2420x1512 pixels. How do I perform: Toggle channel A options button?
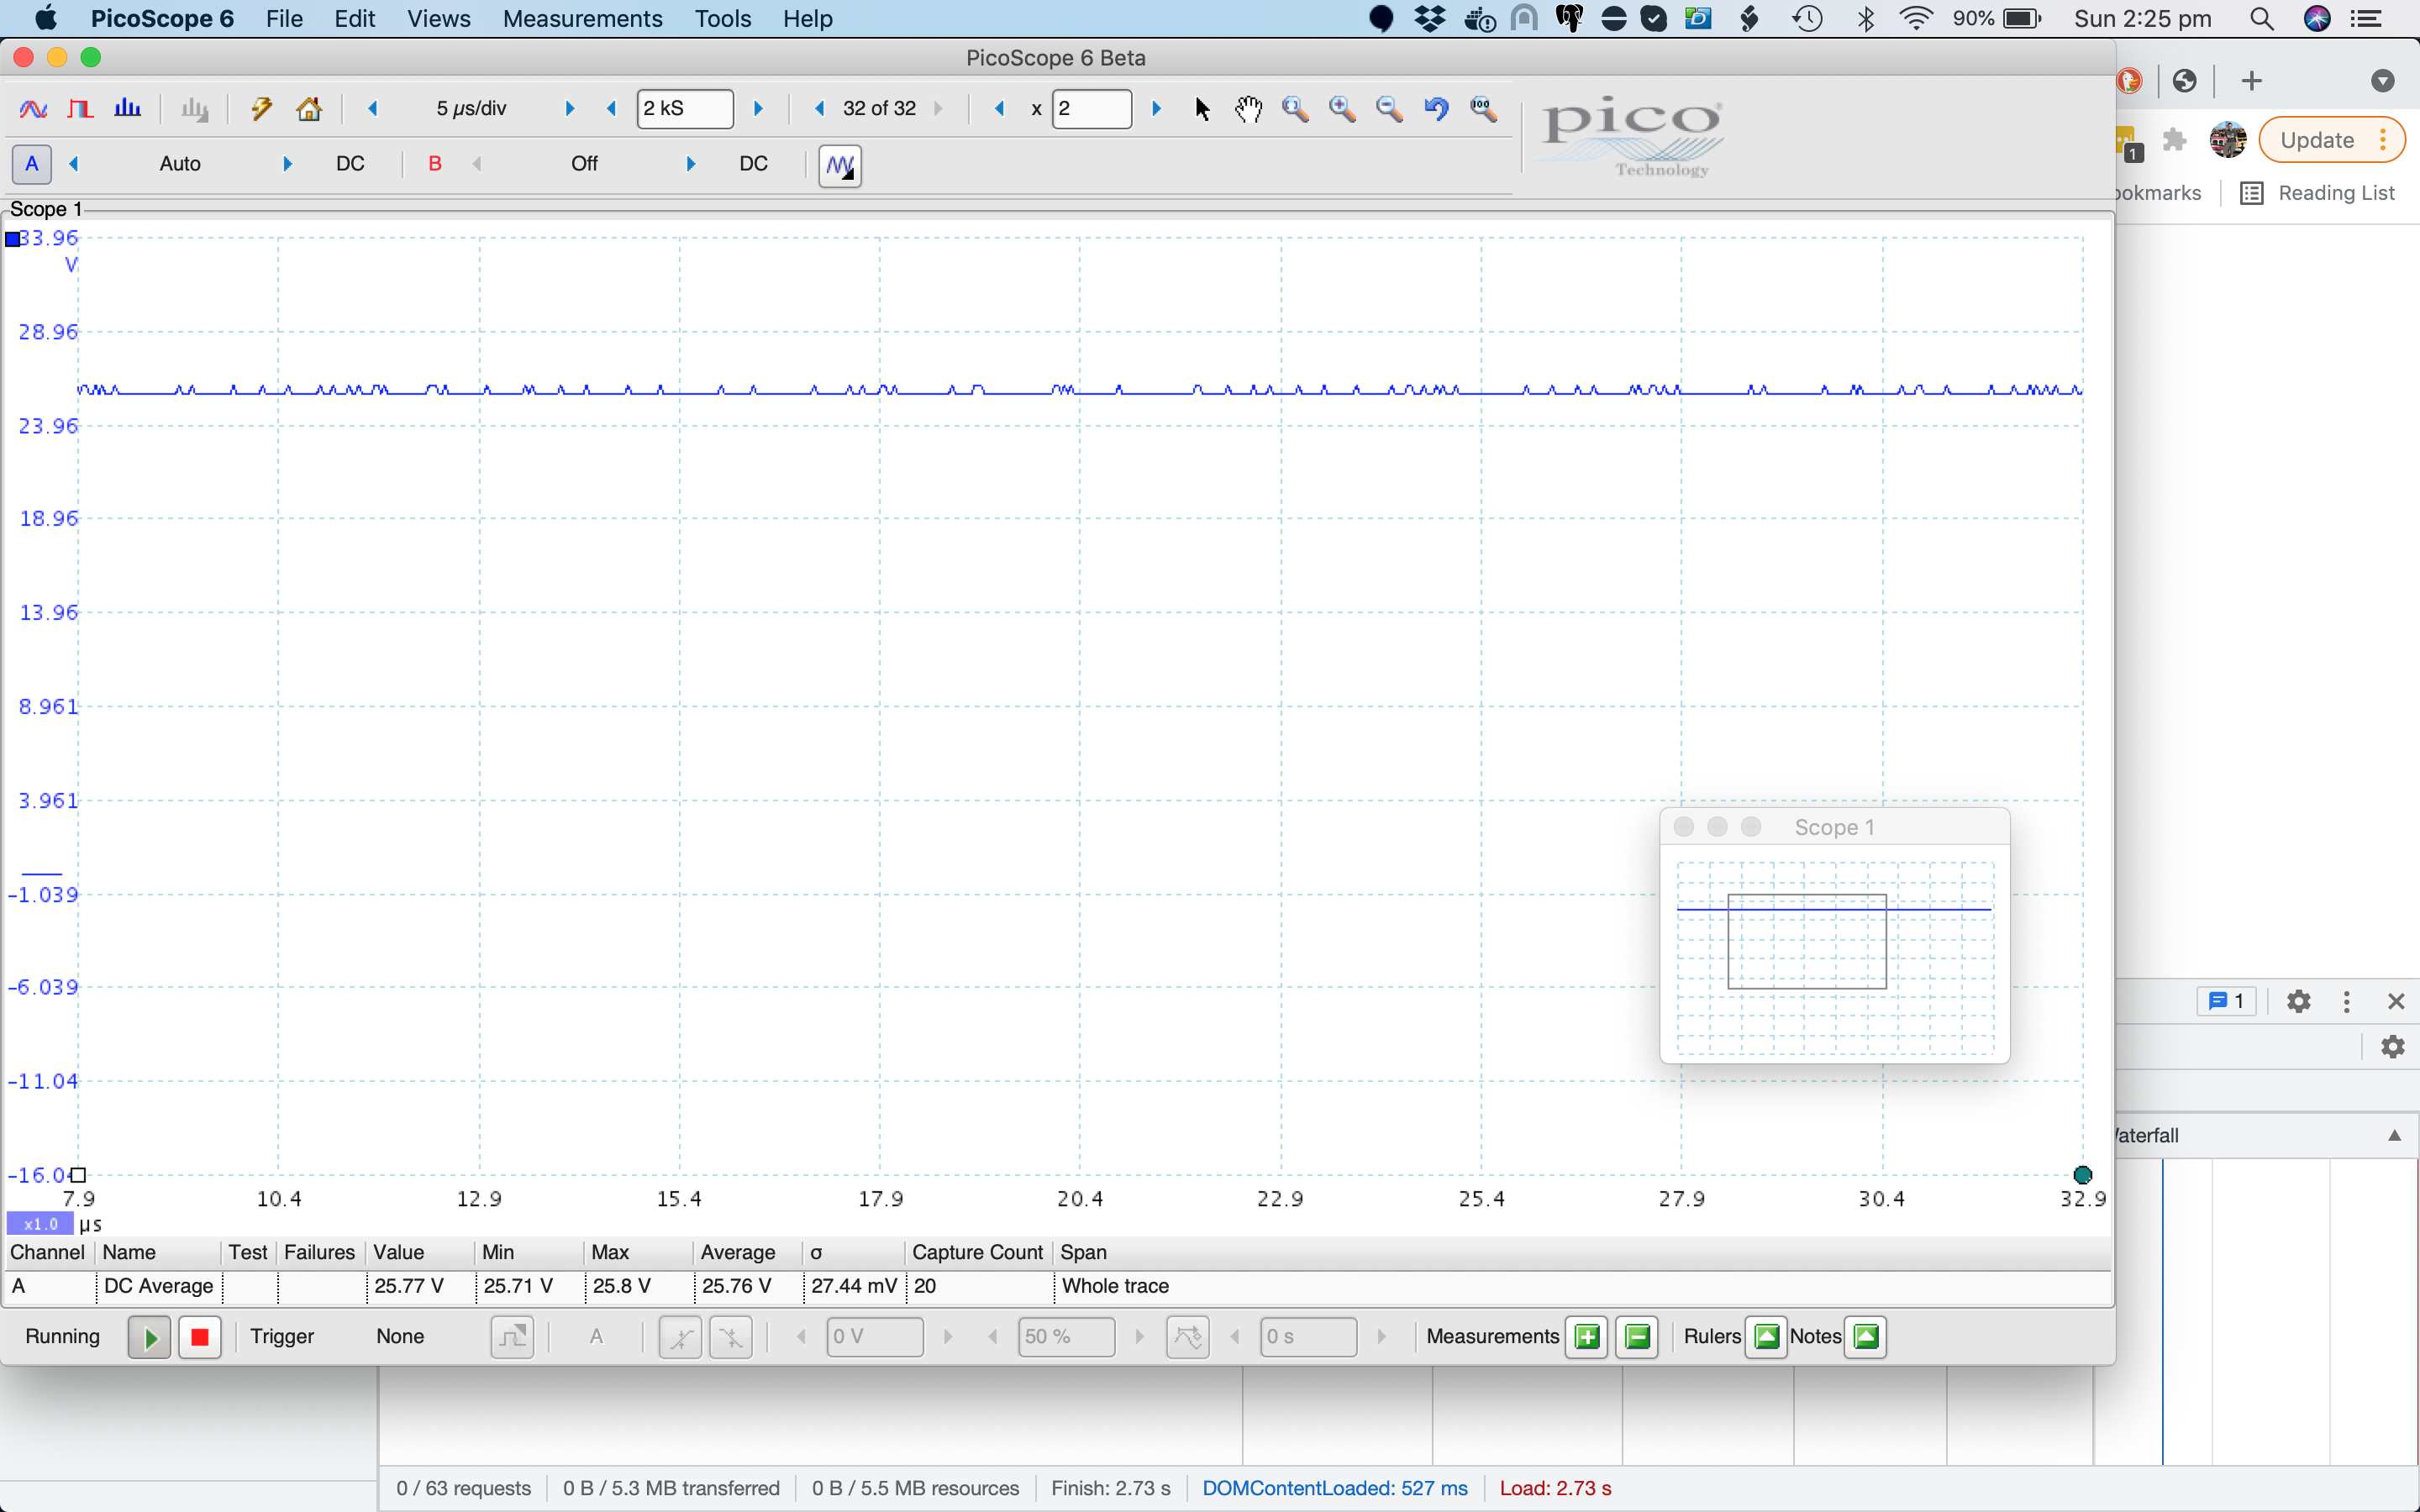[32, 164]
